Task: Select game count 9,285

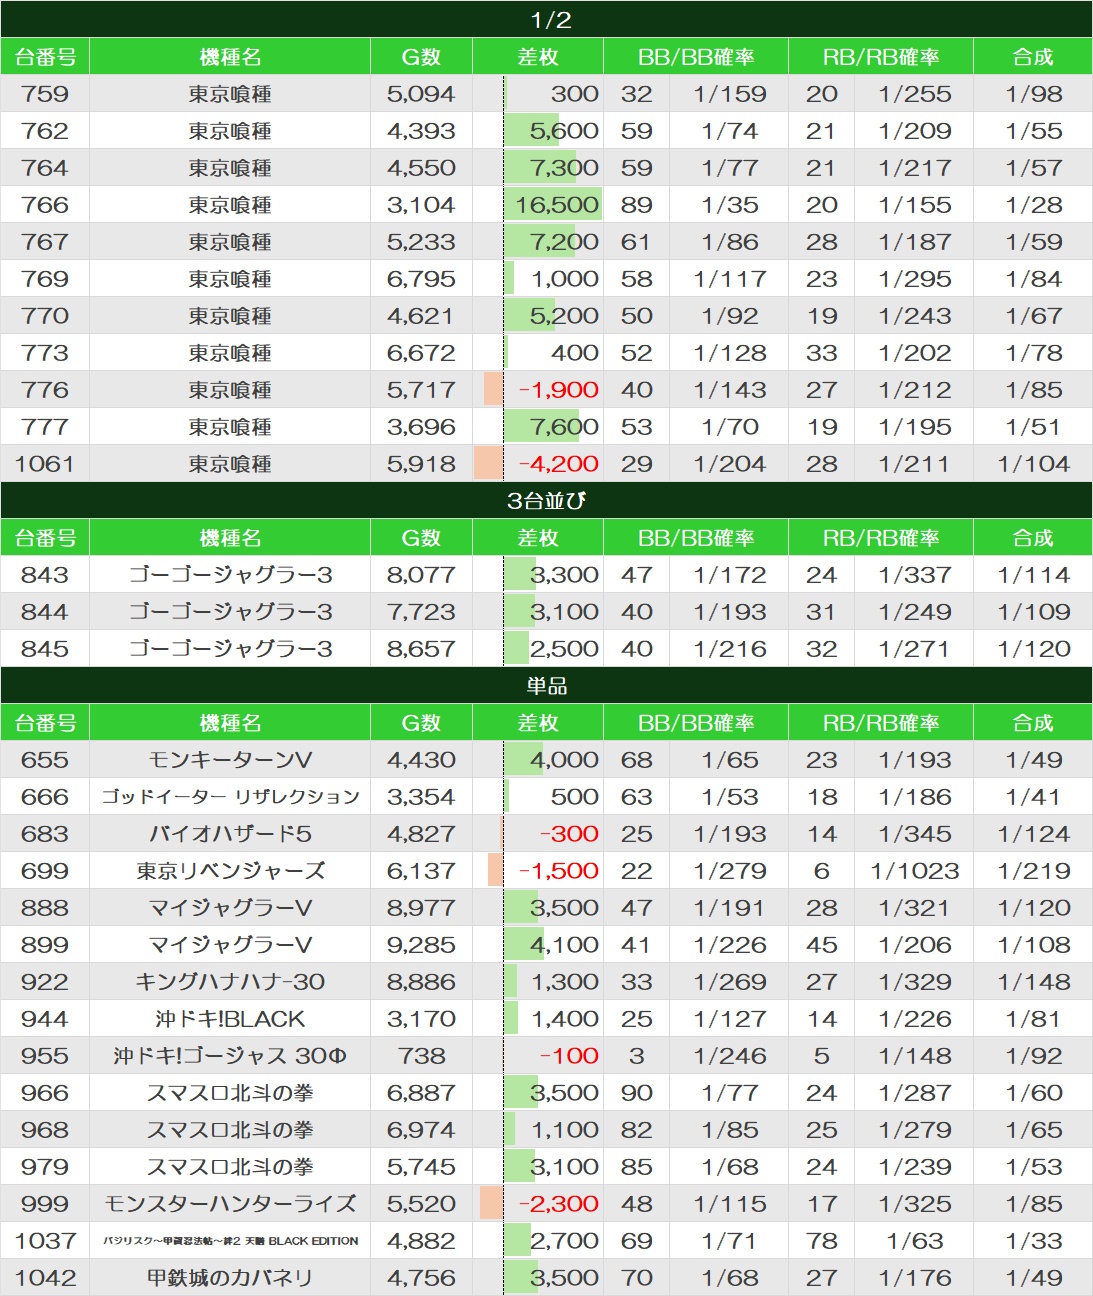Action: tap(421, 945)
